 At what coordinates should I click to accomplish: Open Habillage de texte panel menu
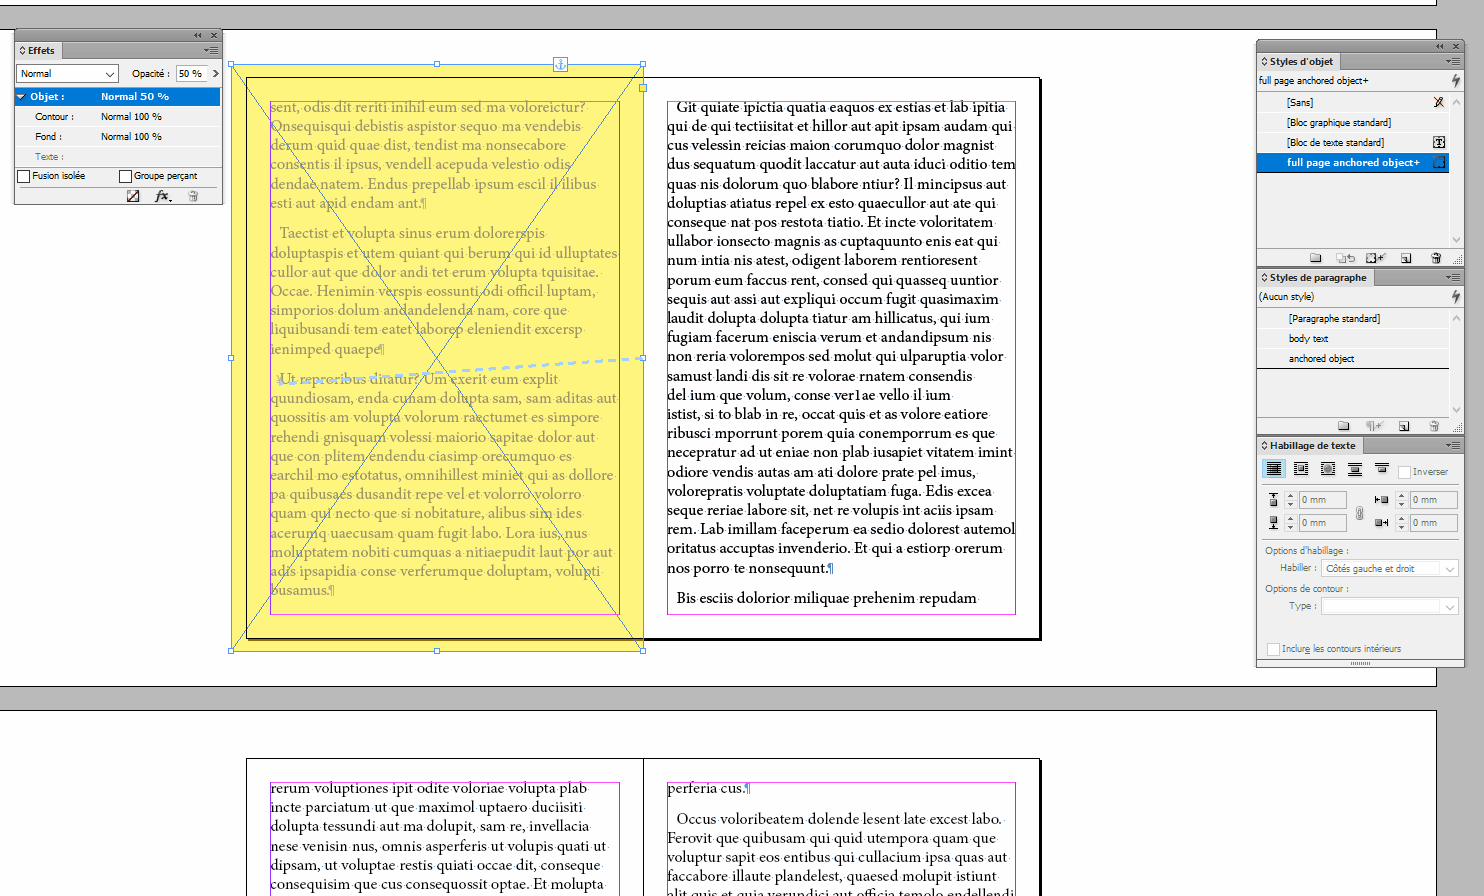1453,445
